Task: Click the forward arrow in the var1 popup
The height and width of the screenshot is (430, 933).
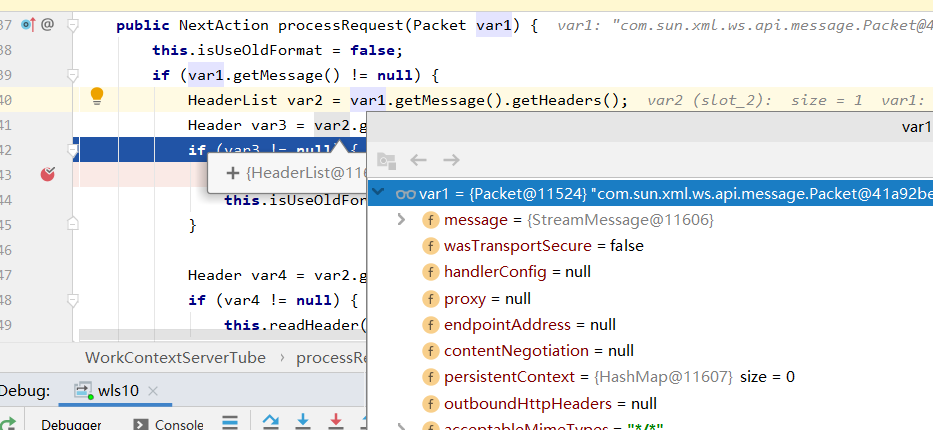Action: tap(451, 160)
